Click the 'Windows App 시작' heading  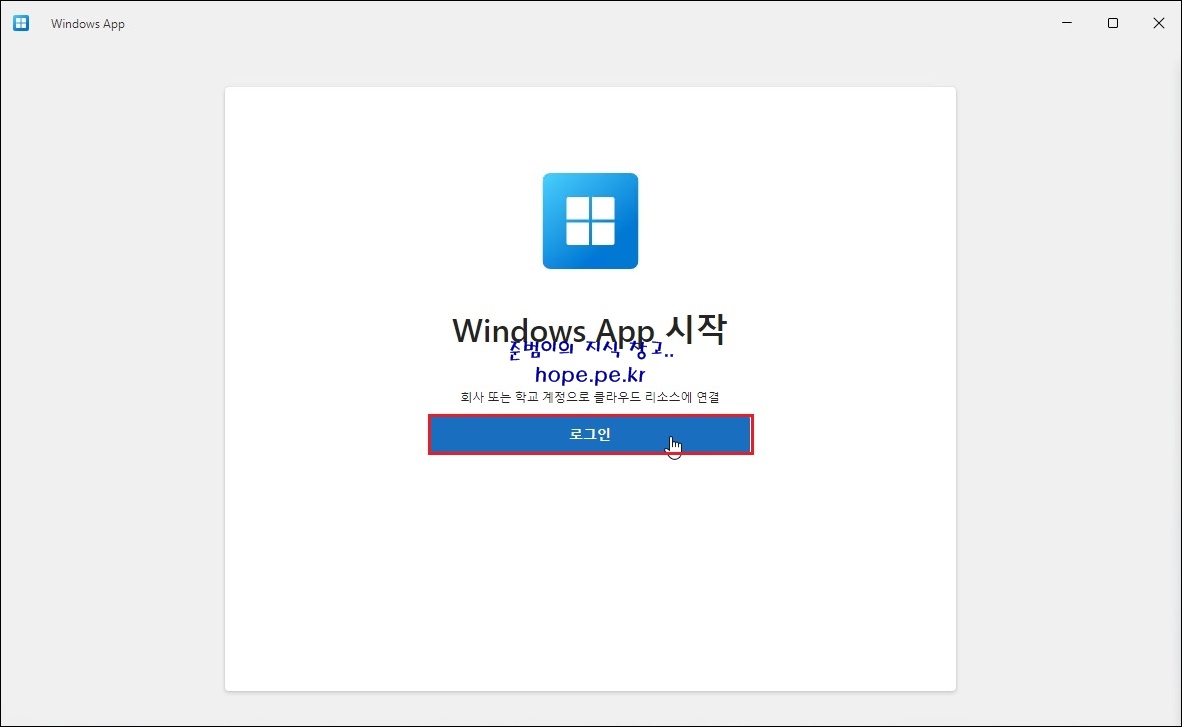(x=589, y=330)
